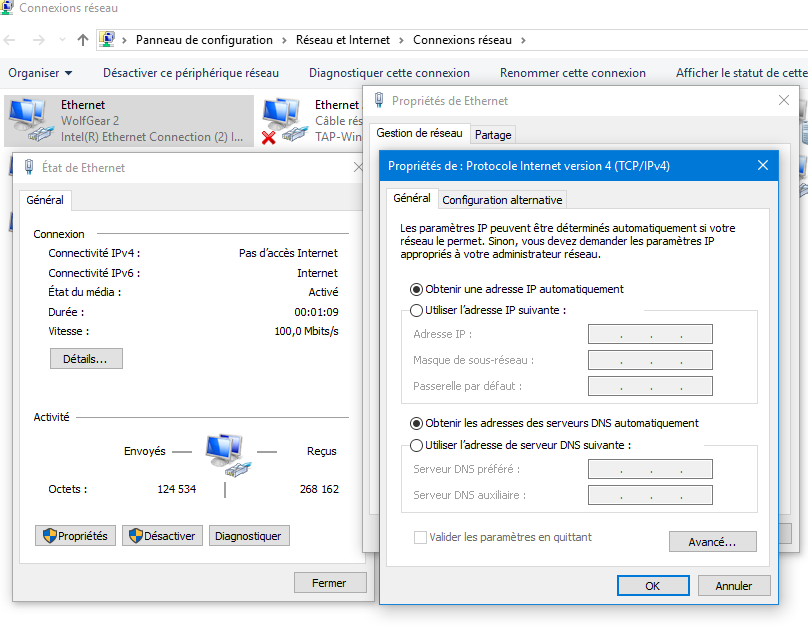Click the Désactiver shield button

[162, 536]
